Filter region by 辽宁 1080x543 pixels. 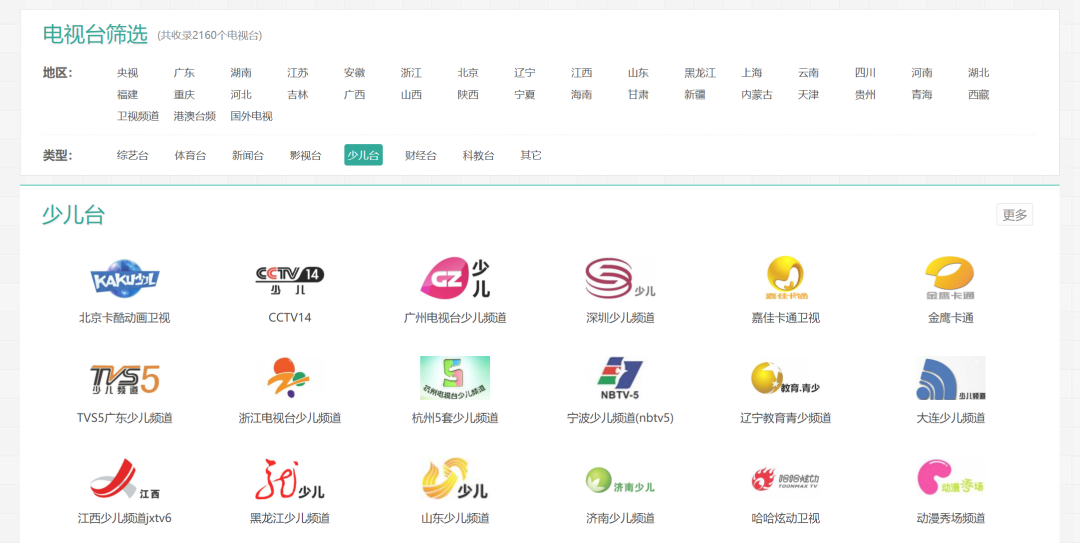[525, 73]
